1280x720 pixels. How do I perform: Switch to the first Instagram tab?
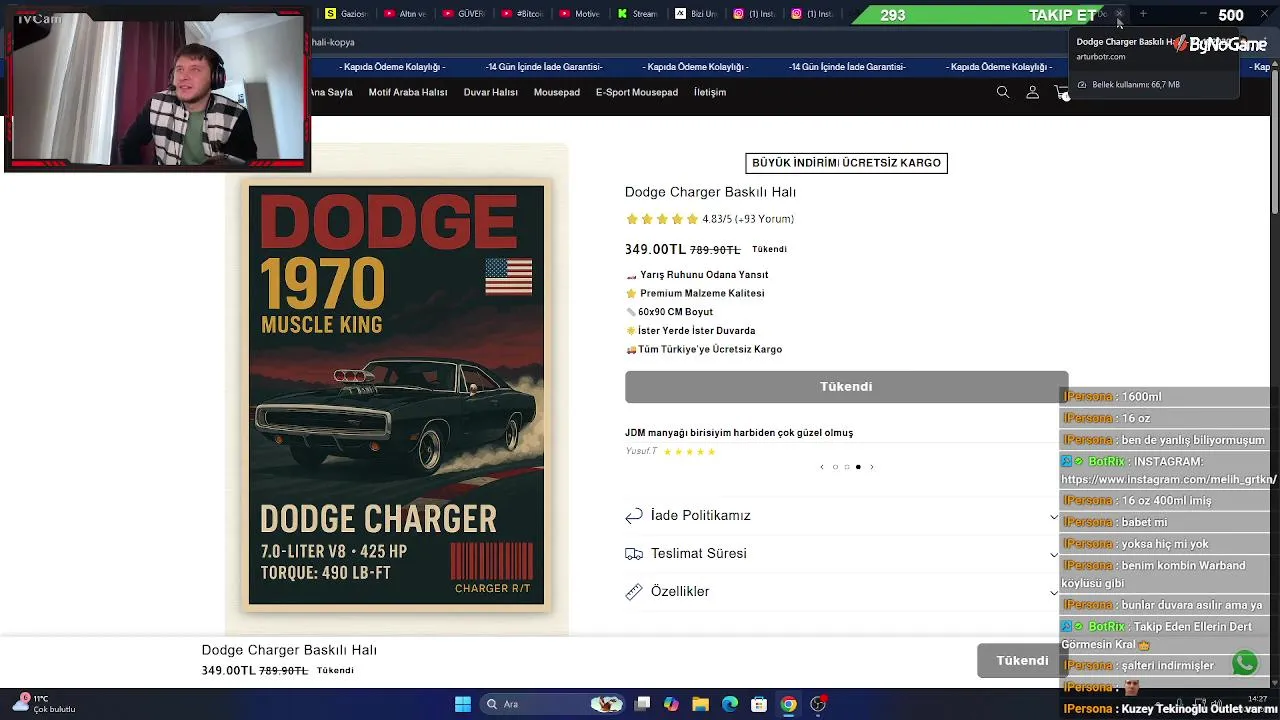(753, 14)
